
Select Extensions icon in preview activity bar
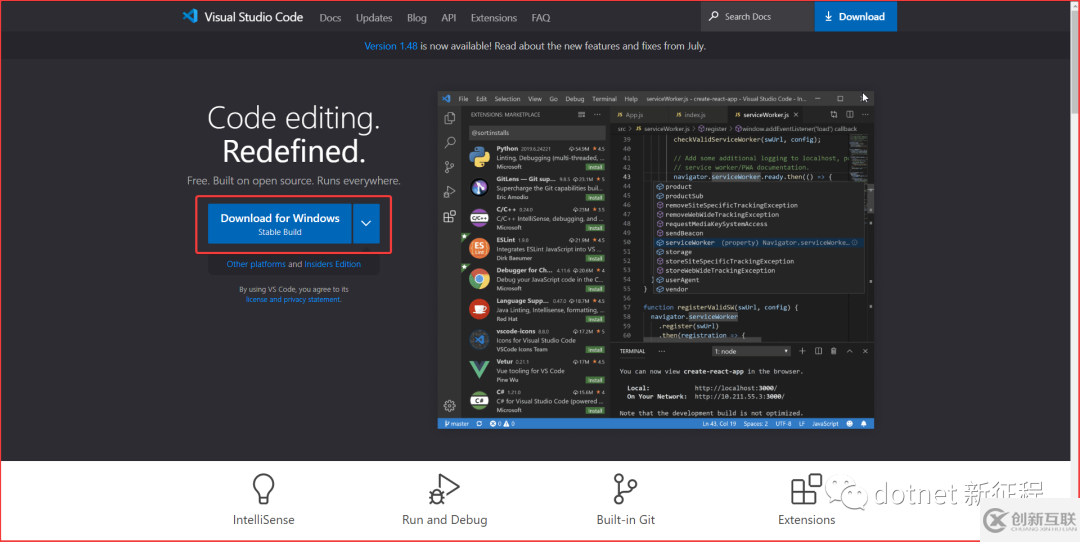450,216
